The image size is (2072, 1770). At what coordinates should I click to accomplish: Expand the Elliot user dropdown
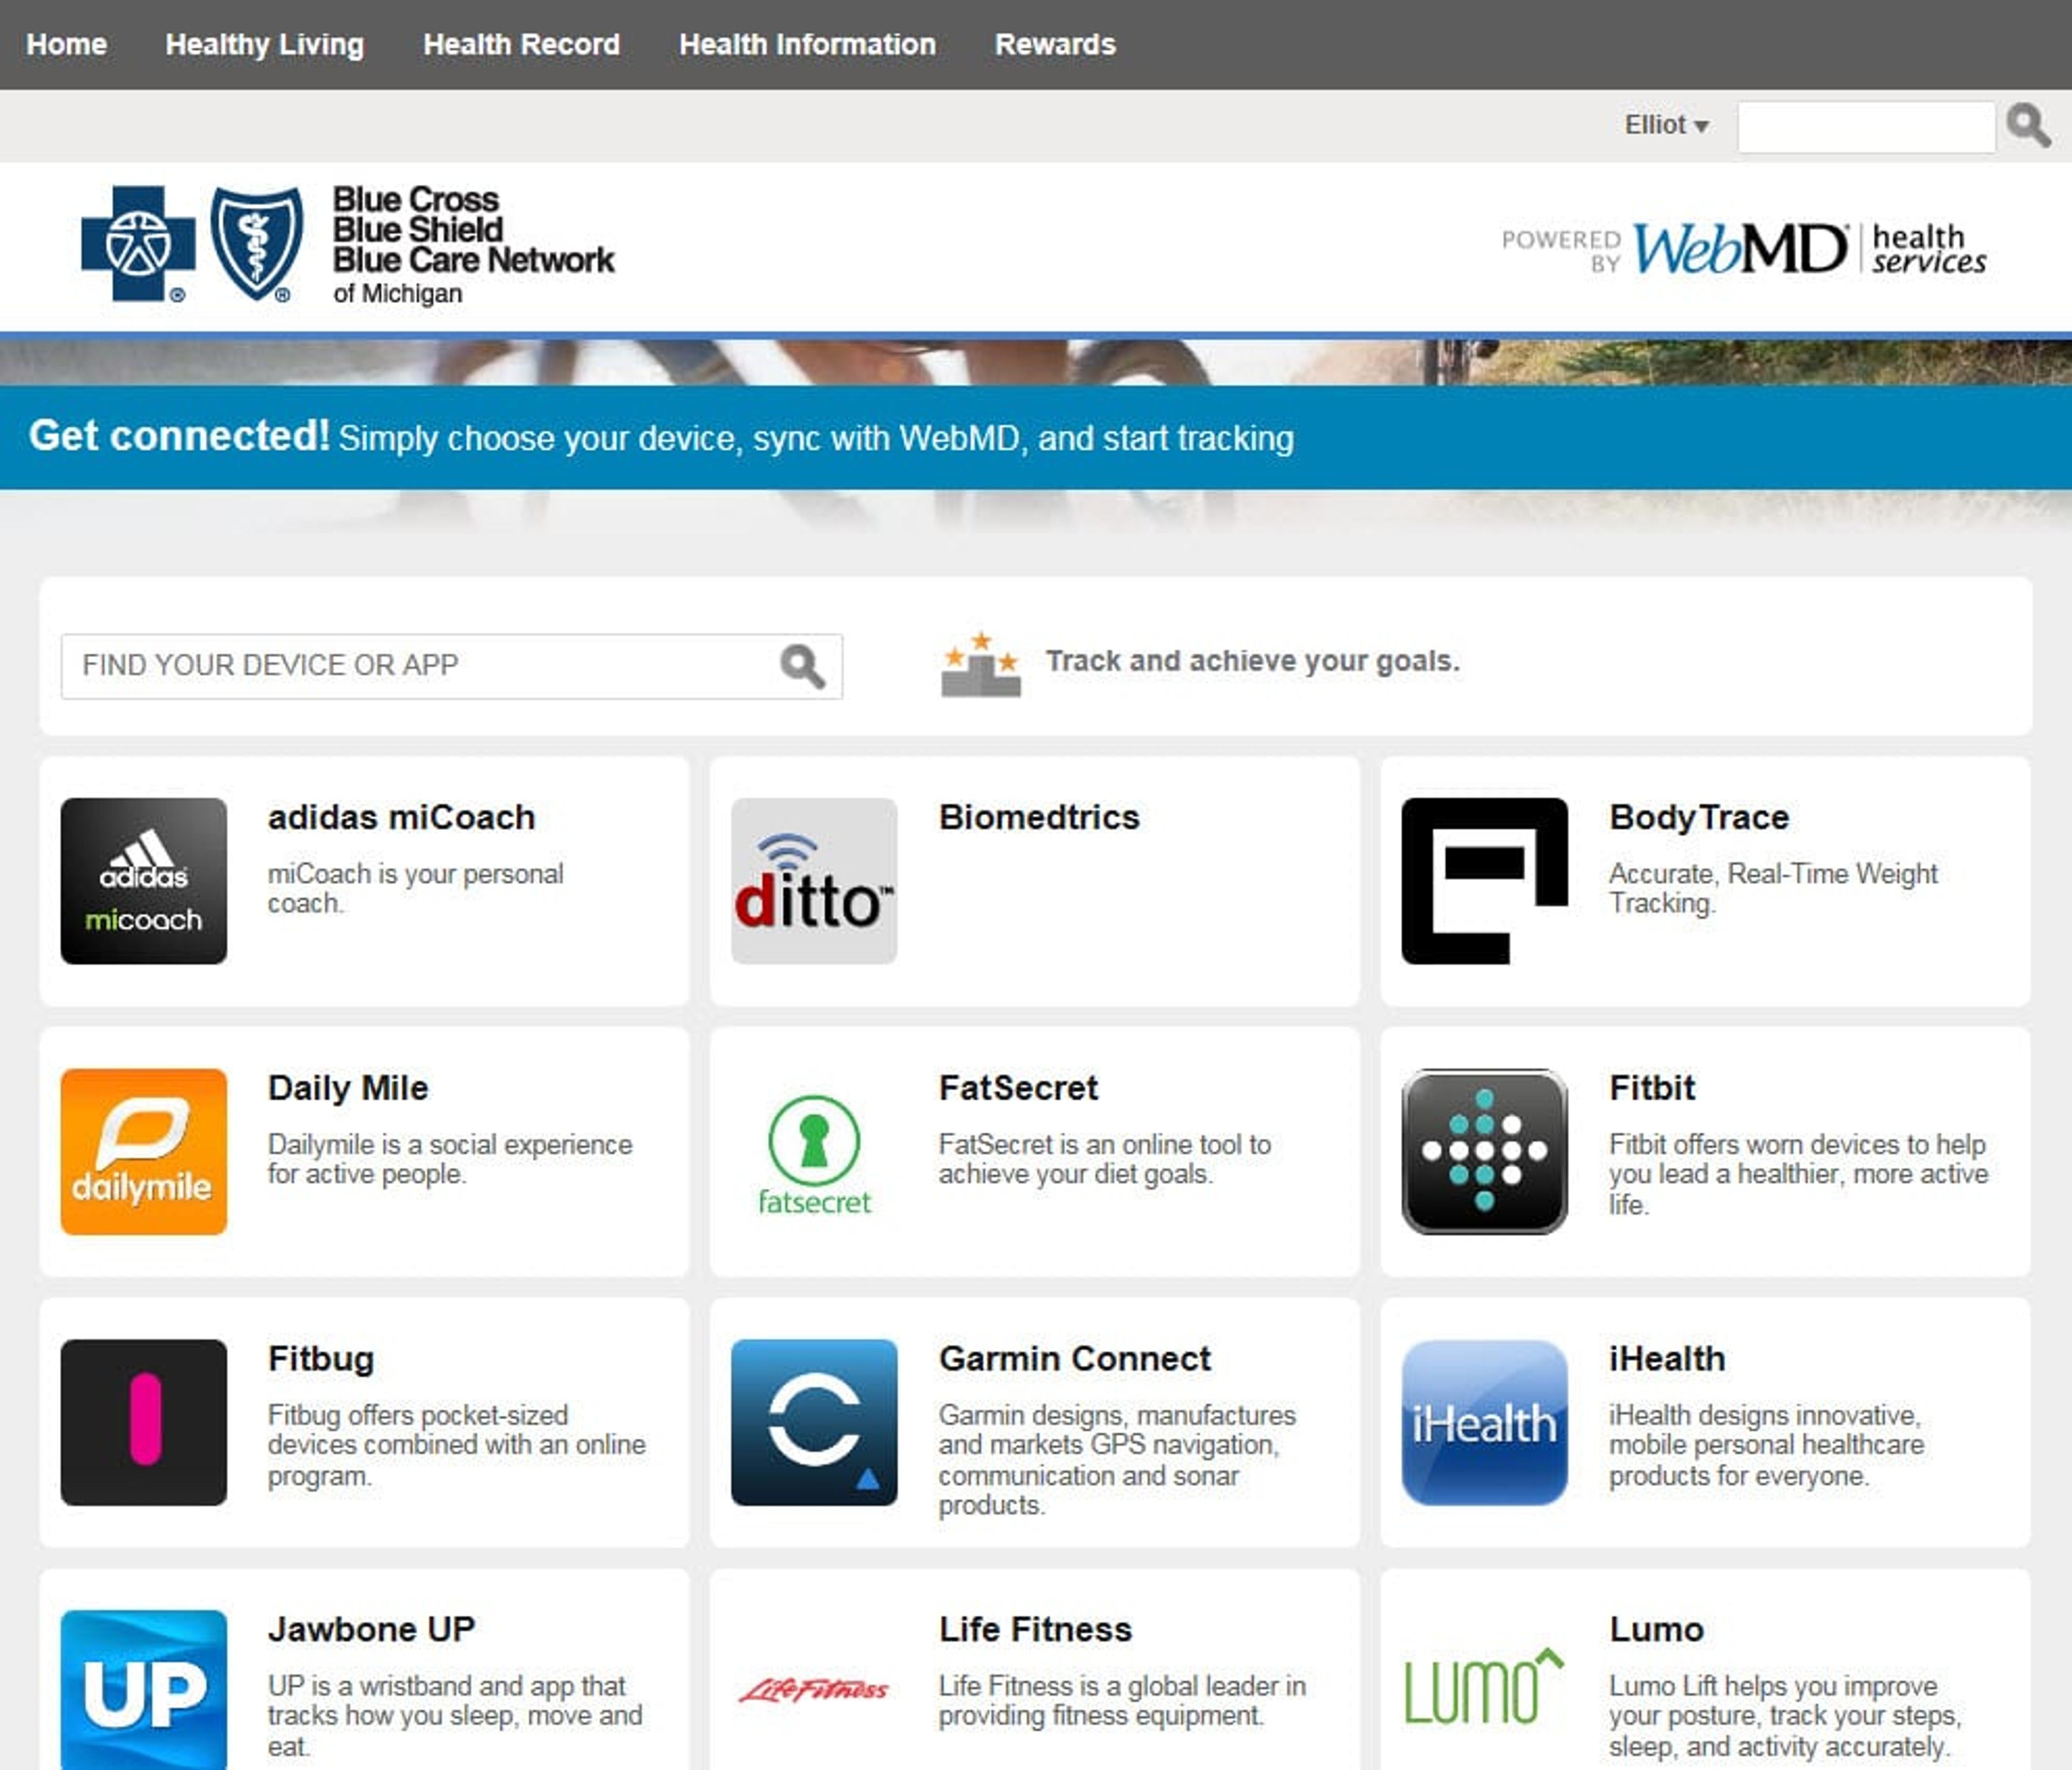point(1666,125)
